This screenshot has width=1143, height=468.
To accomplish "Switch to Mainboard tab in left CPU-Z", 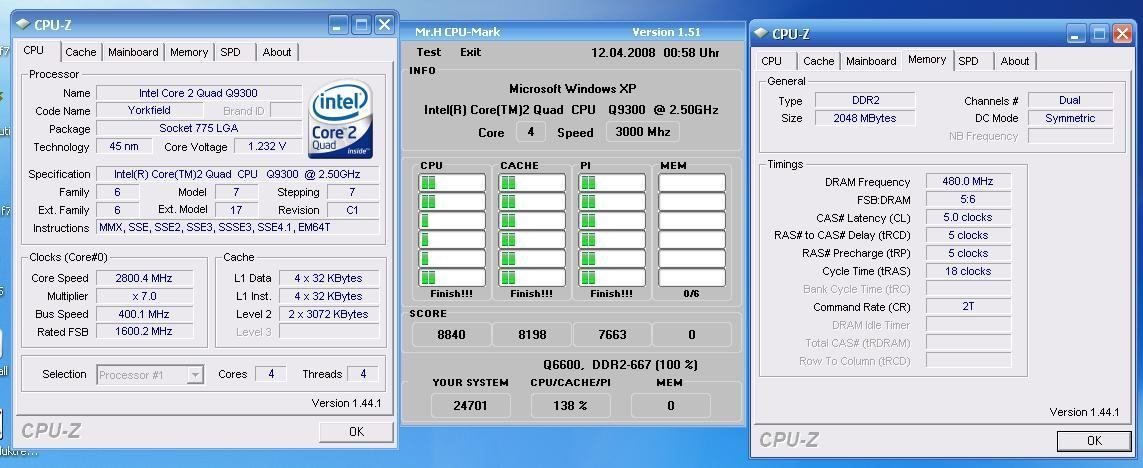I will [x=133, y=52].
